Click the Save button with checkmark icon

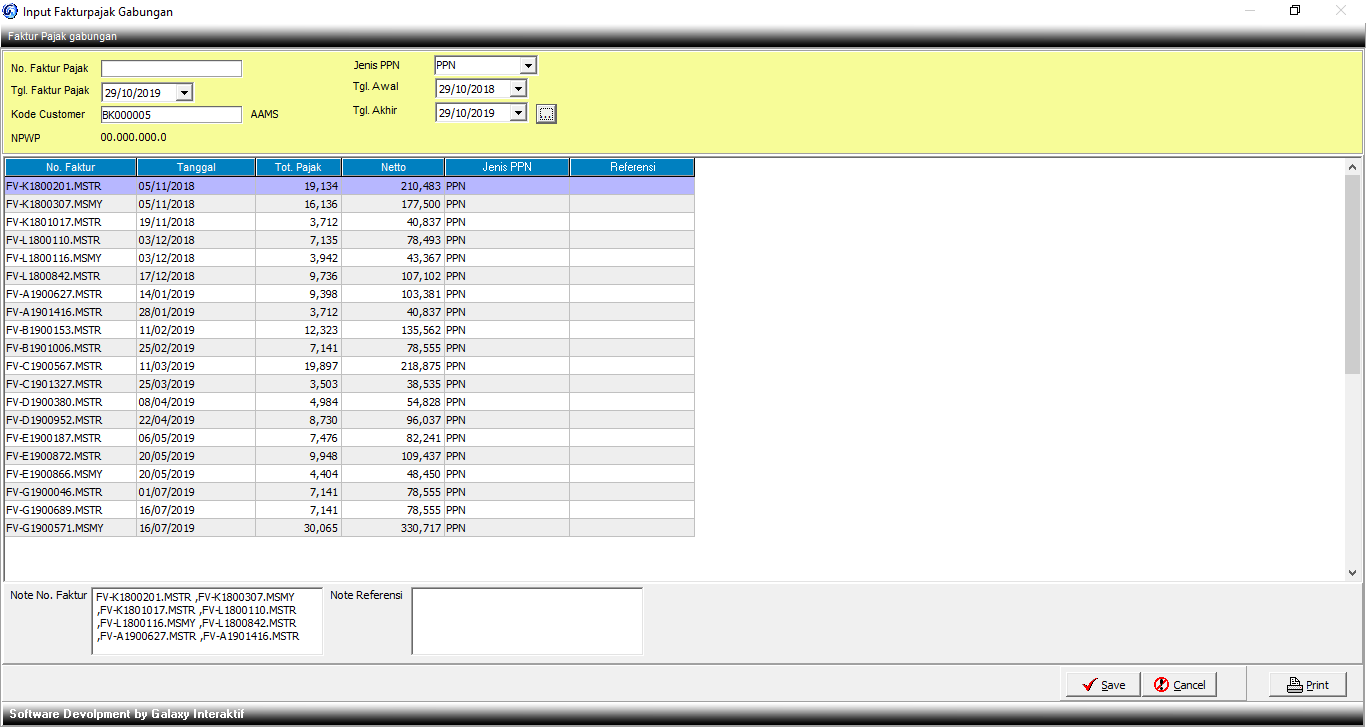click(1102, 685)
